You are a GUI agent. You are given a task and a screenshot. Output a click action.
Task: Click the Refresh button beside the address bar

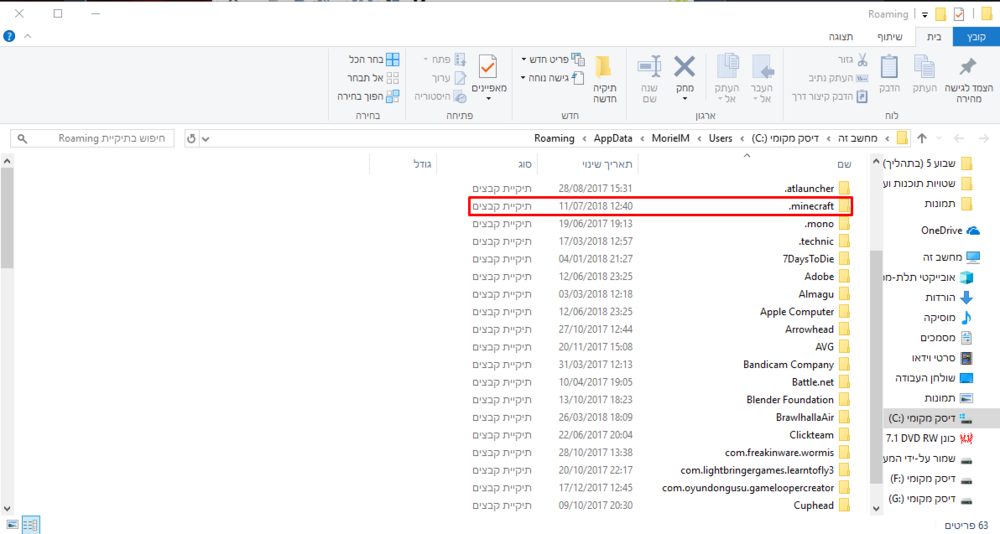[x=192, y=138]
